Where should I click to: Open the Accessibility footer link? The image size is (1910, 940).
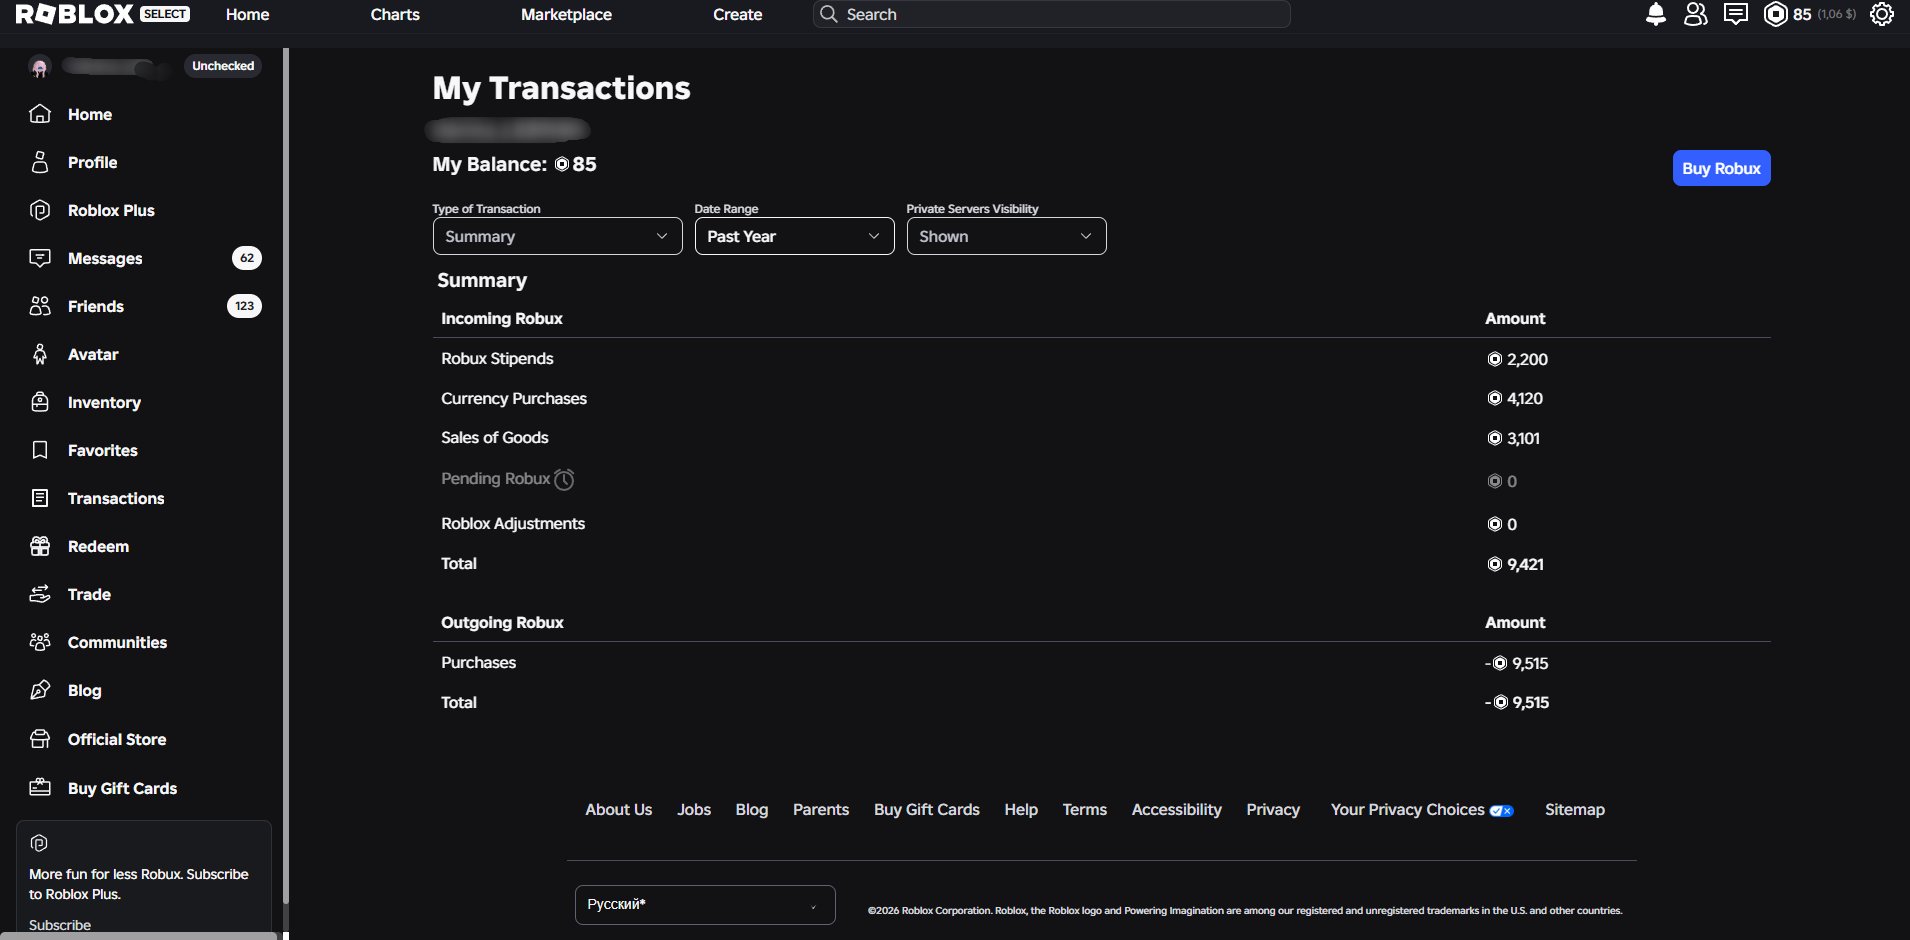[x=1176, y=809]
